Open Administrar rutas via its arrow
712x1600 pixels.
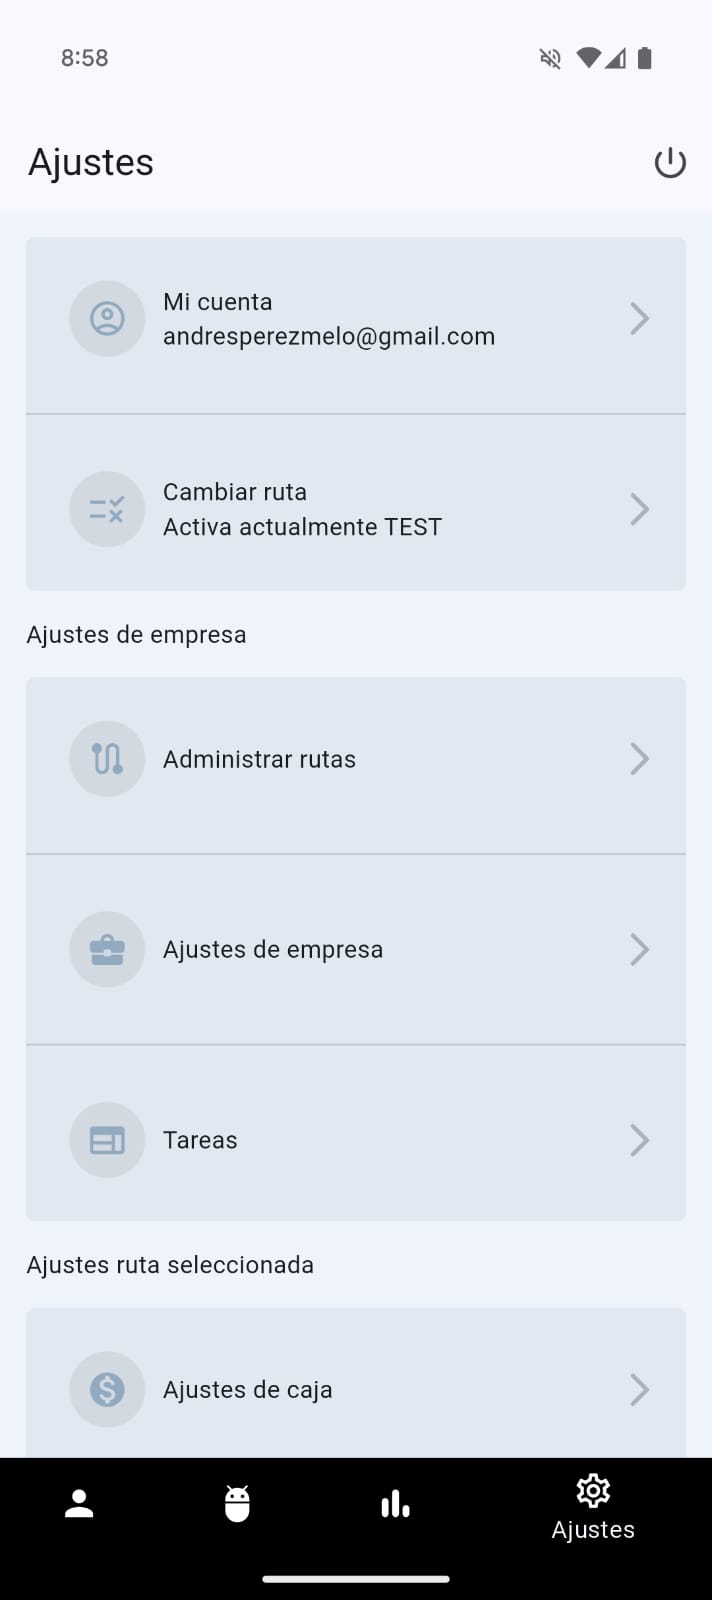coord(639,759)
